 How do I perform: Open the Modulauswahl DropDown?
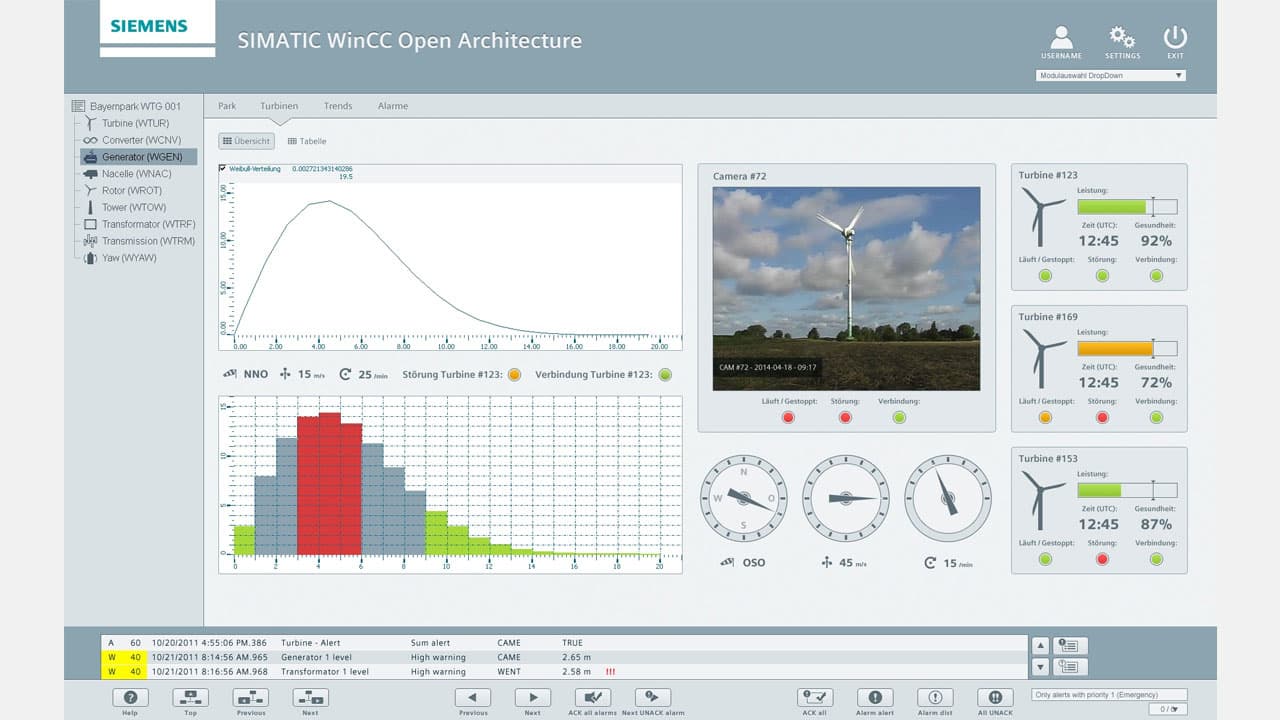point(1108,75)
